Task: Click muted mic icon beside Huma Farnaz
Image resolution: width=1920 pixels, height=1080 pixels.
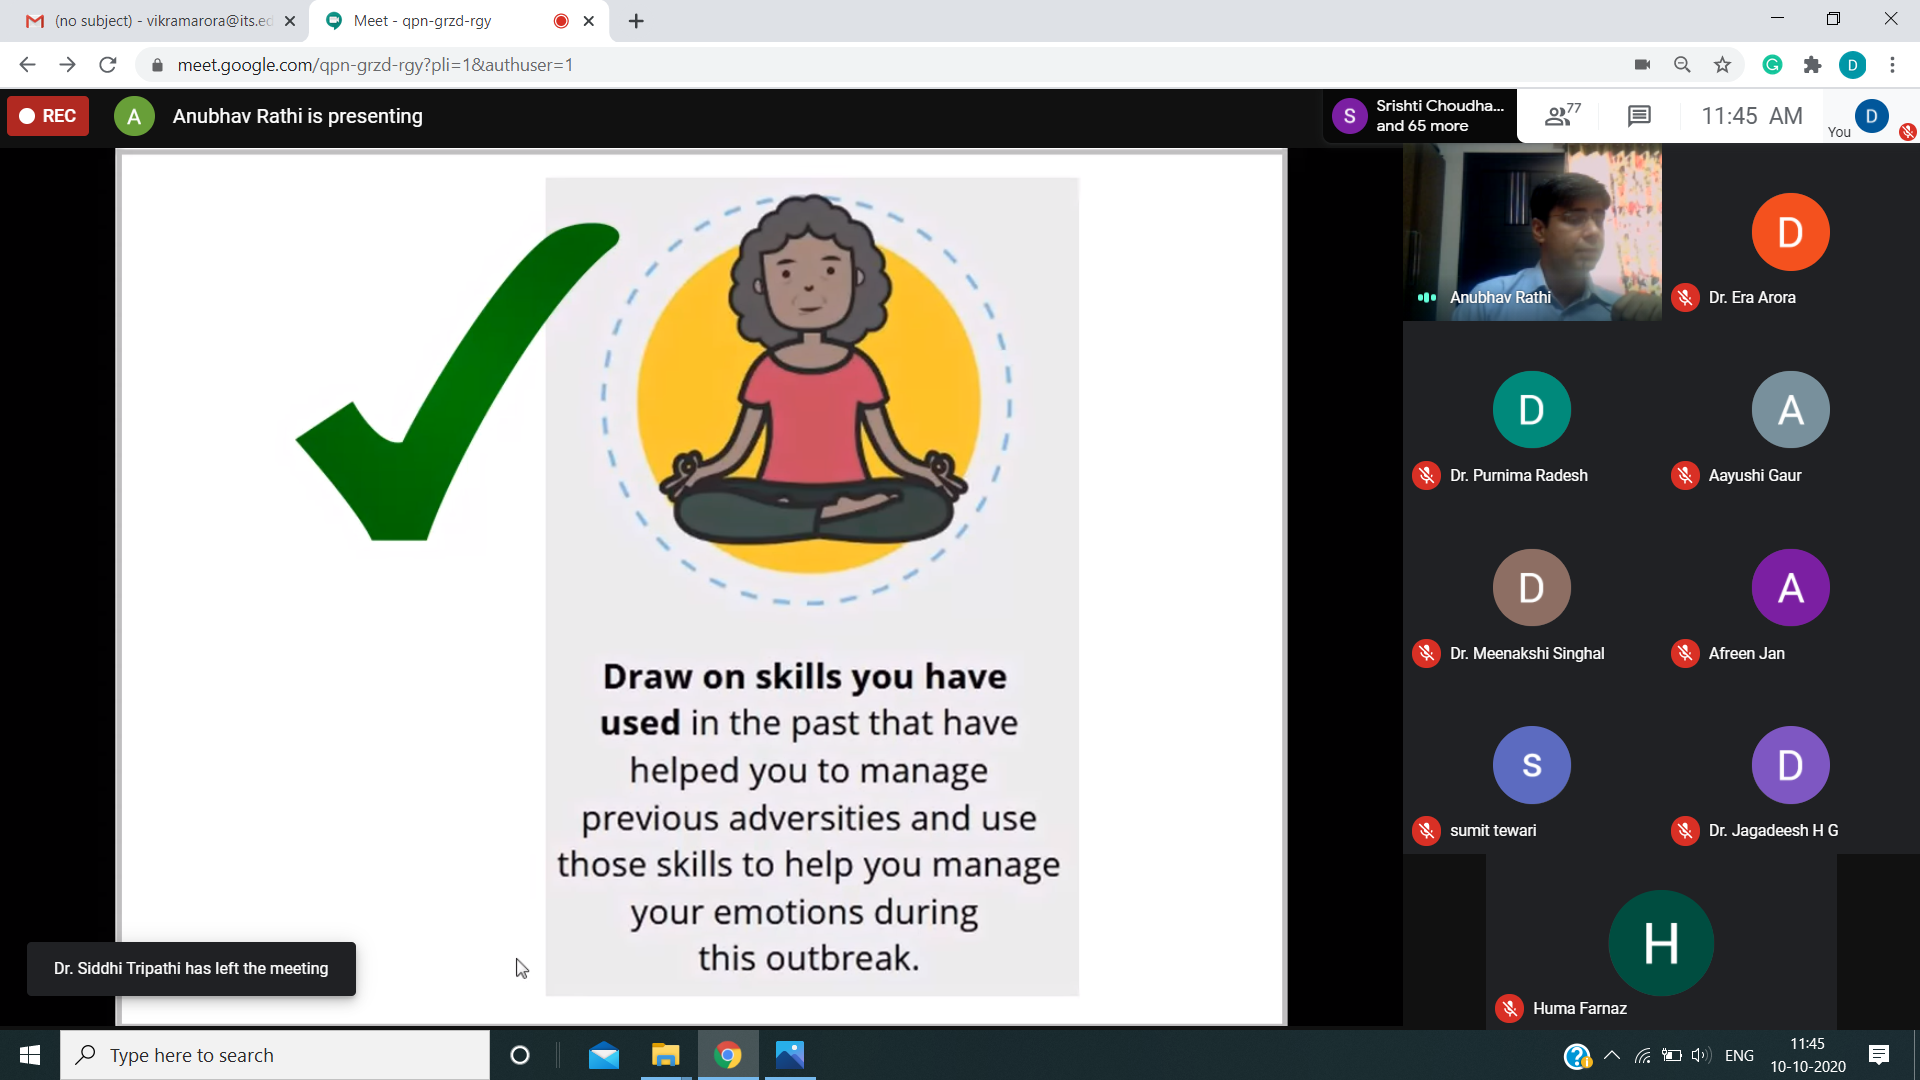Action: [1509, 1009]
